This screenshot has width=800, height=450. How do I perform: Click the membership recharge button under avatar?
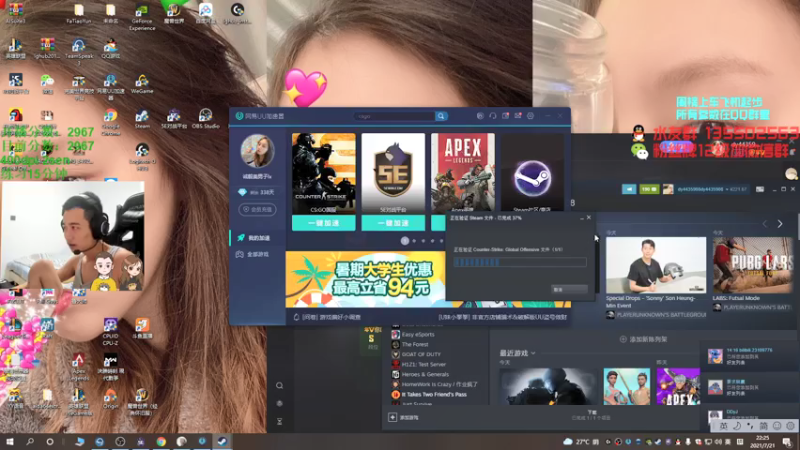(257, 209)
